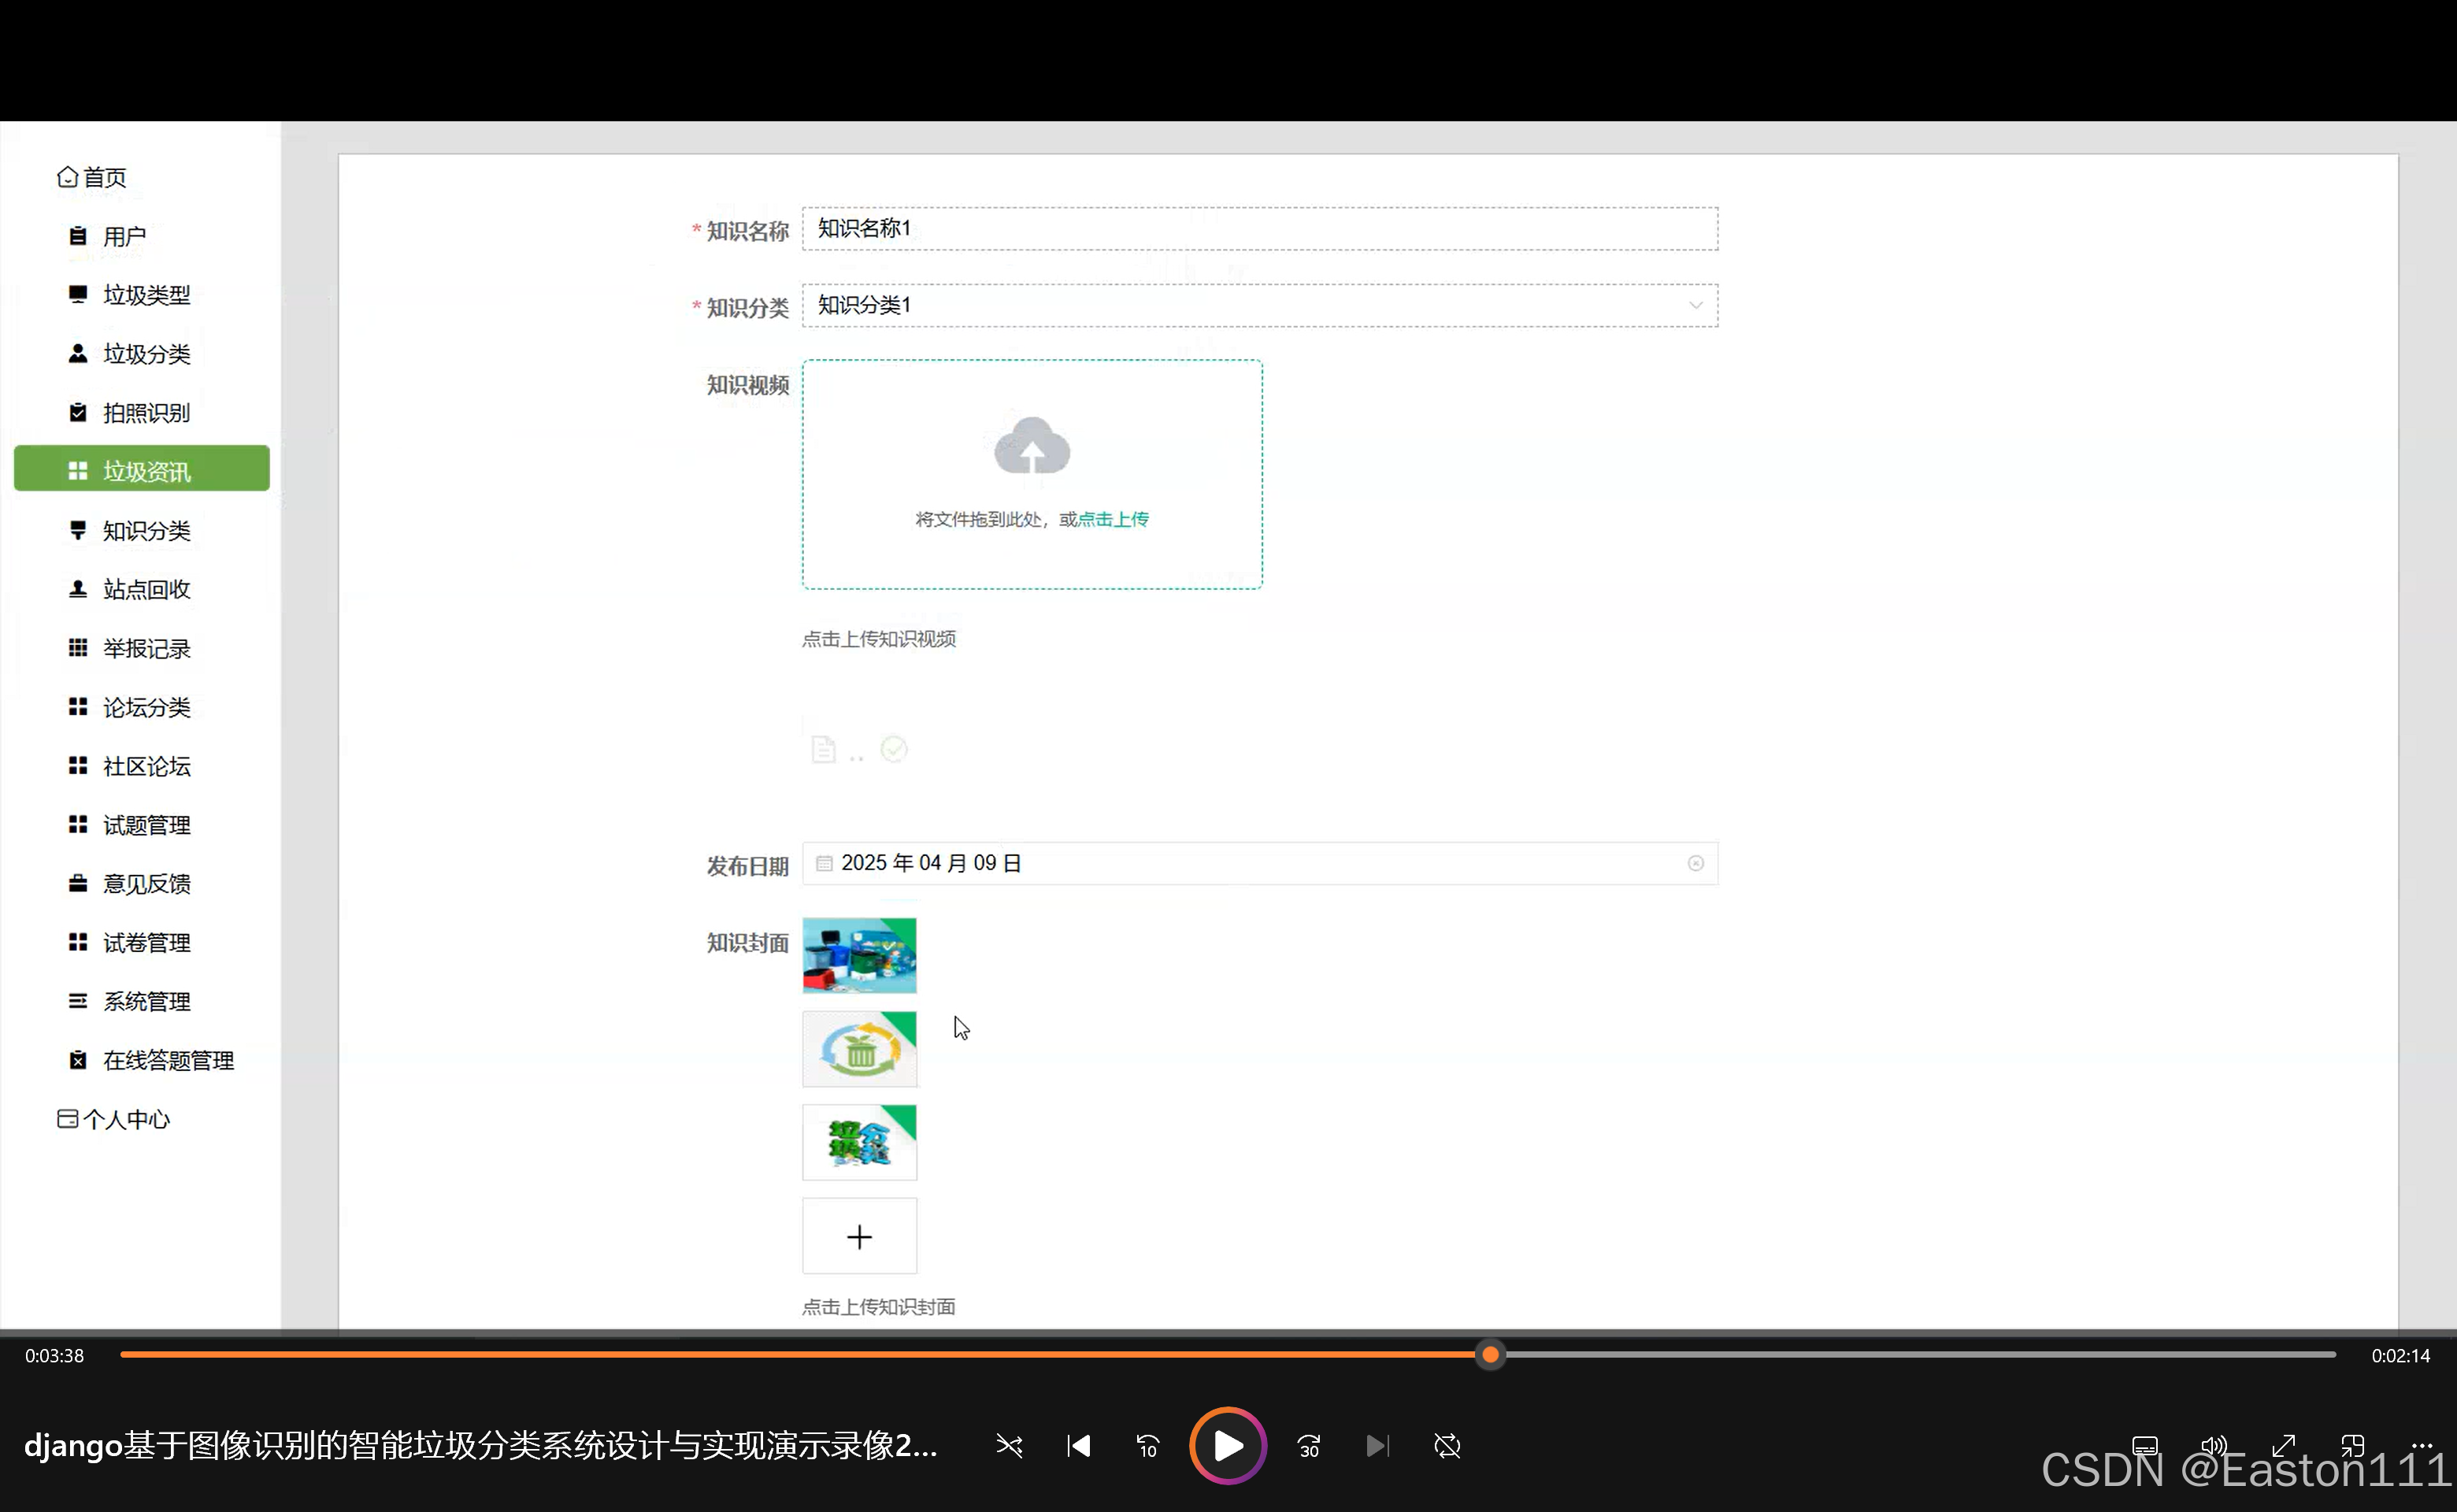Select the 垃圾分类 text cover thumbnail
This screenshot has height=1512, width=2457.
click(x=860, y=1143)
